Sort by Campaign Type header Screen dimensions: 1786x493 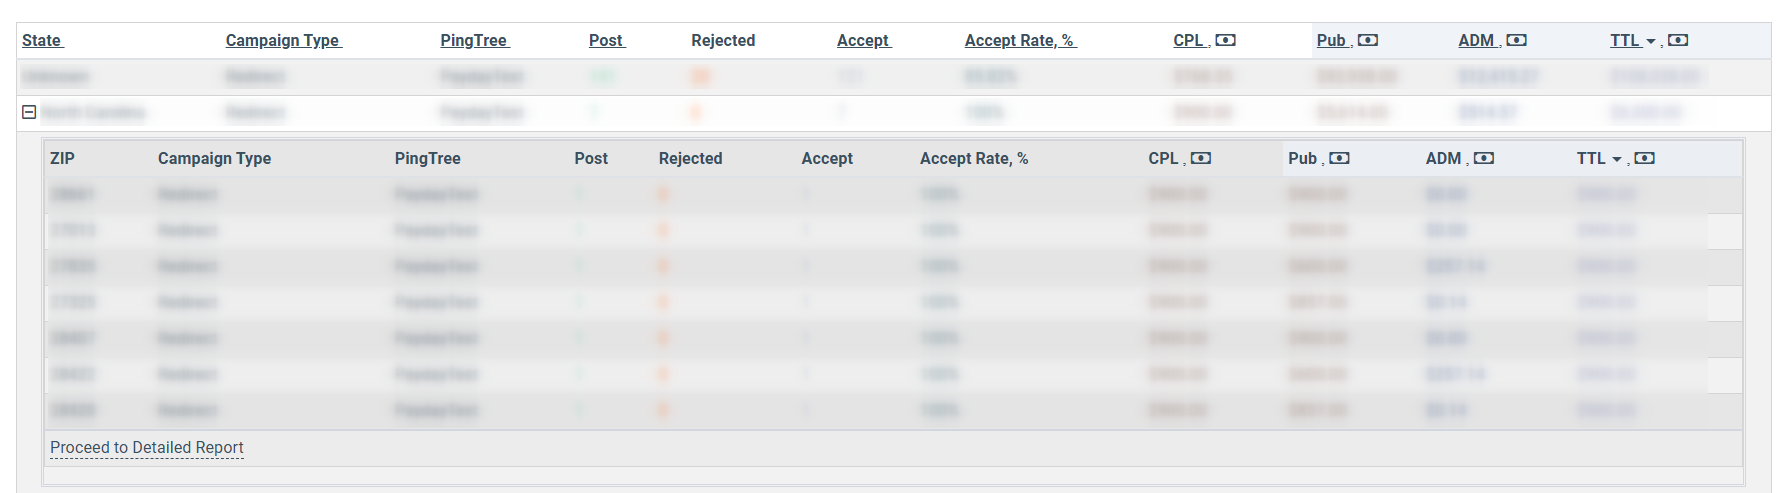[284, 40]
